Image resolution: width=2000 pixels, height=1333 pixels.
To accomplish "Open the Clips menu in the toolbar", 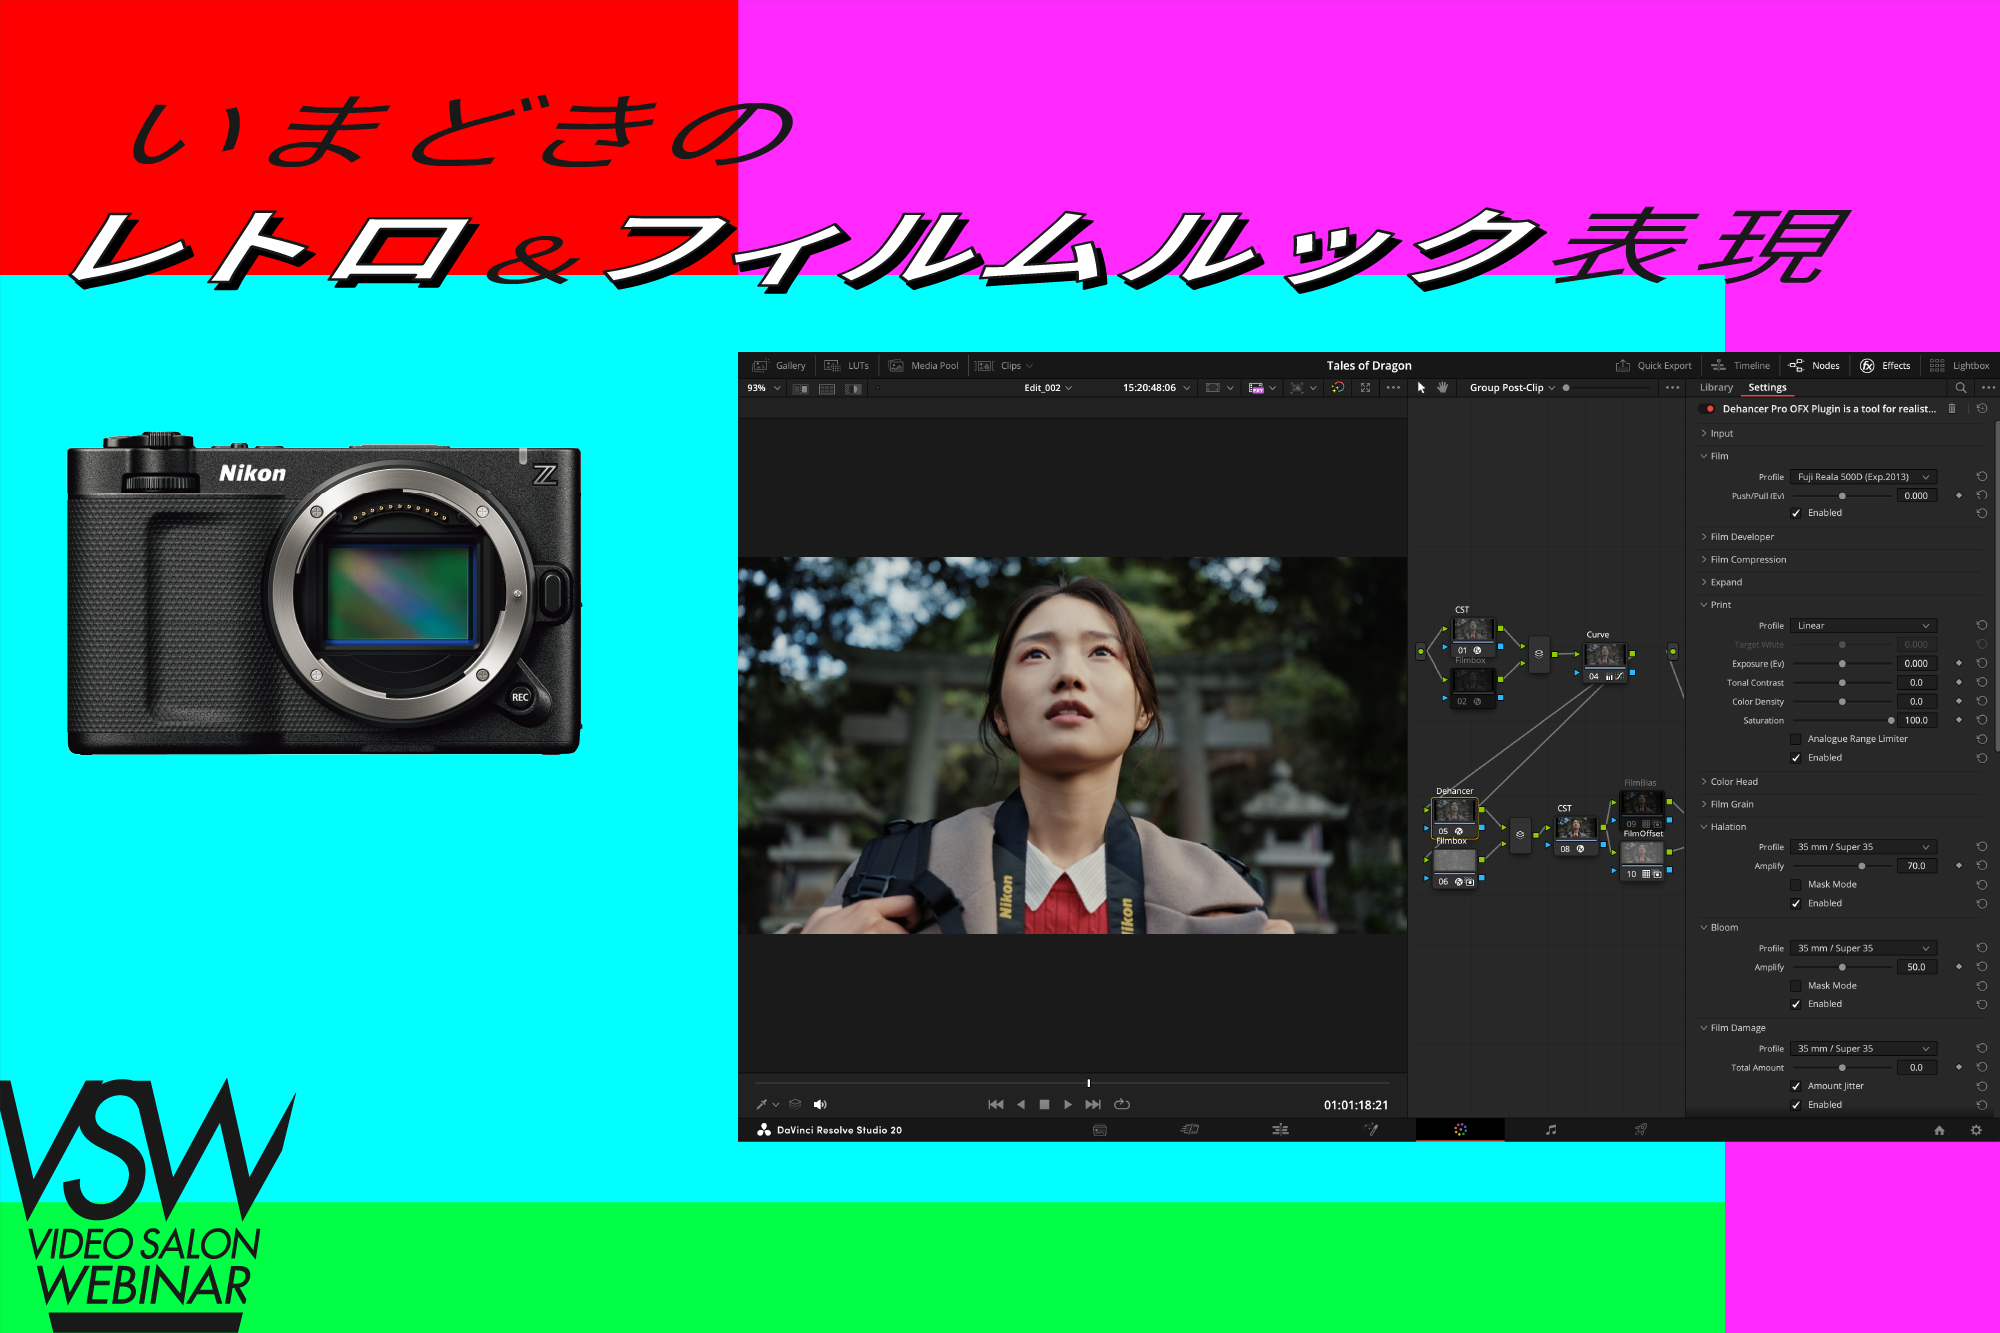I will point(1012,365).
